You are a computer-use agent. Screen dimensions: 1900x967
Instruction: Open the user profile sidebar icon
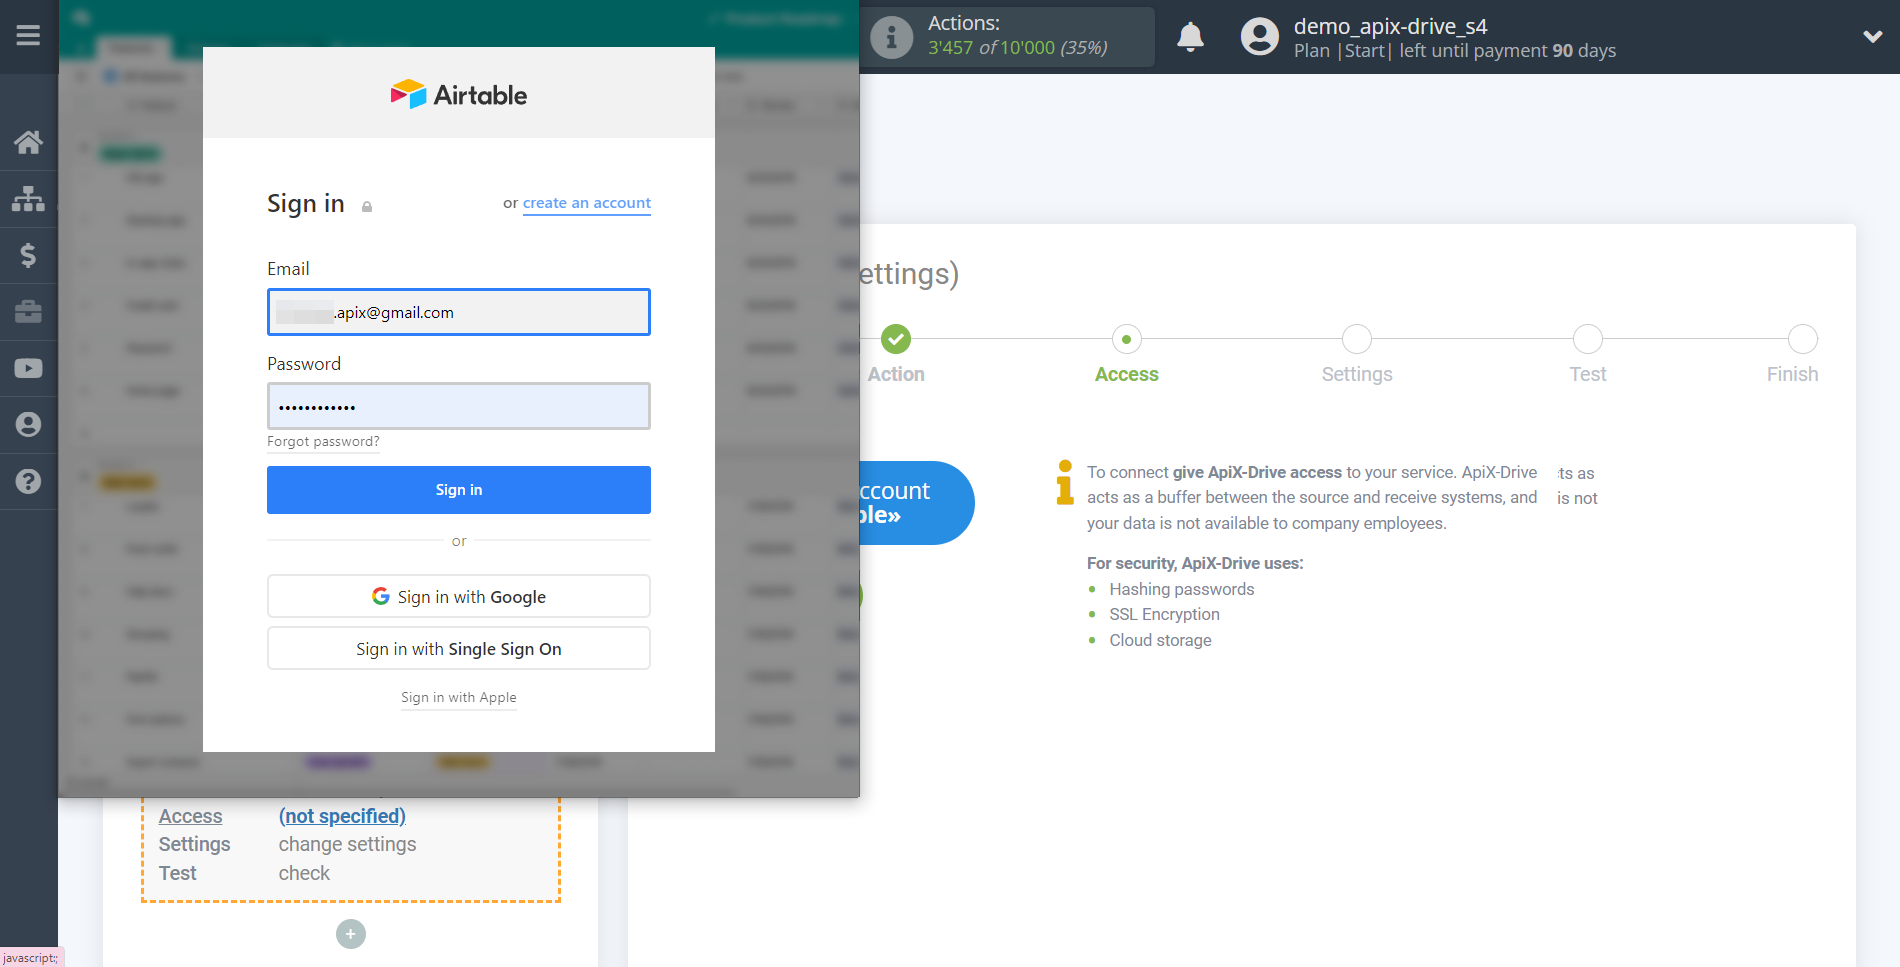[28, 424]
